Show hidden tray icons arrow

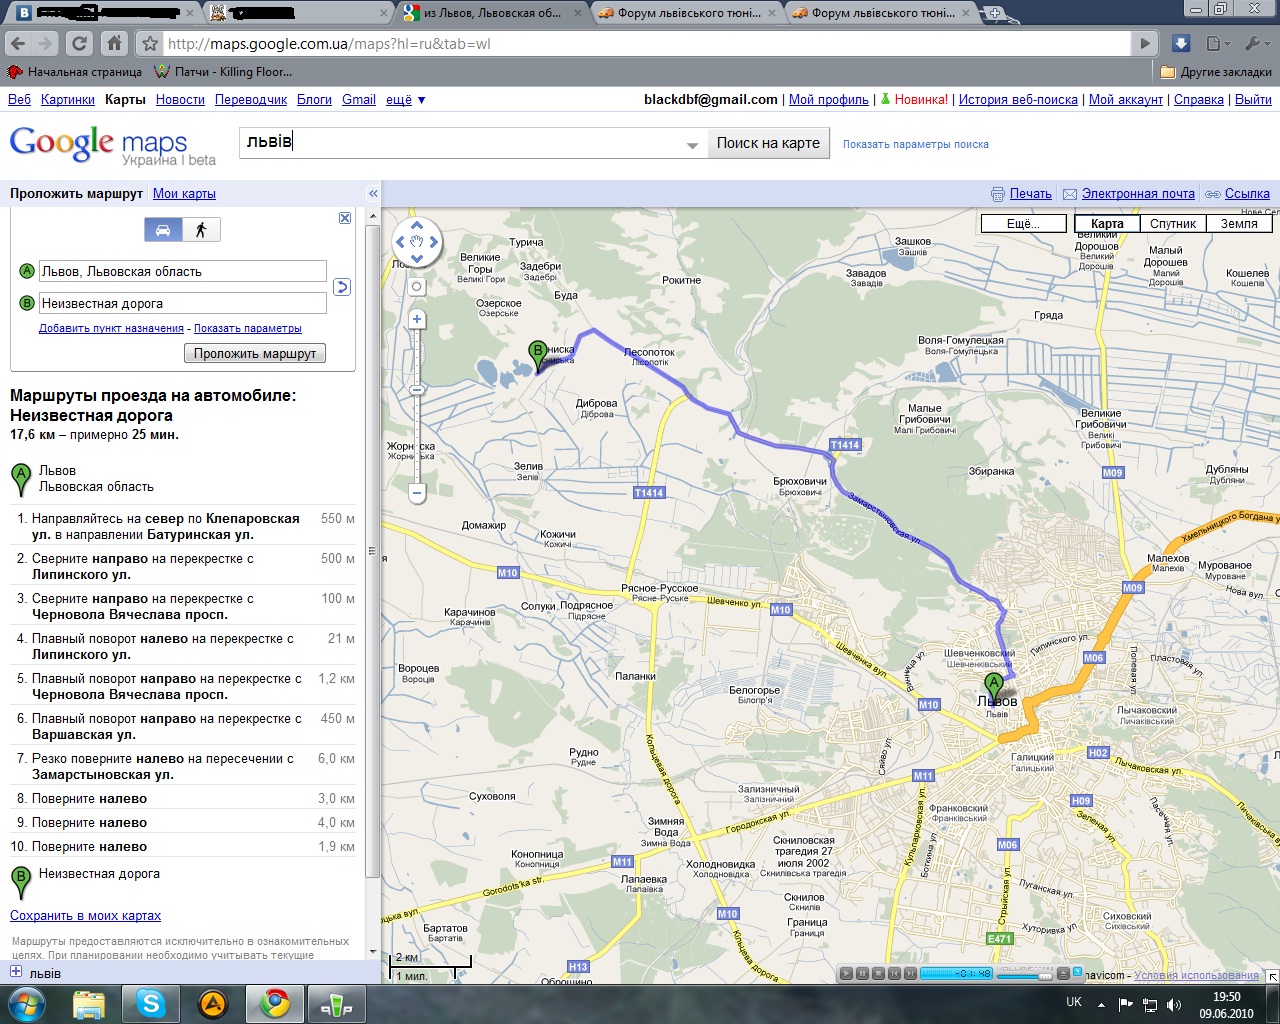[x=1102, y=1003]
